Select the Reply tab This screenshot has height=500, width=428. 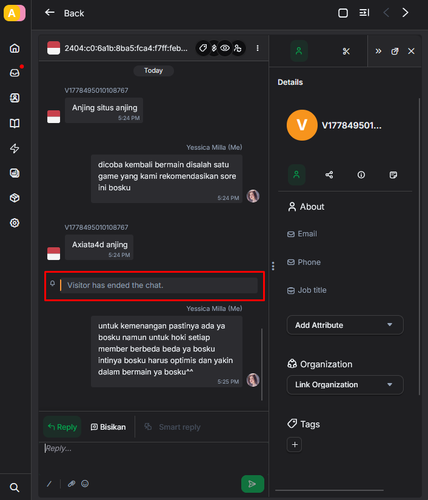coord(62,427)
